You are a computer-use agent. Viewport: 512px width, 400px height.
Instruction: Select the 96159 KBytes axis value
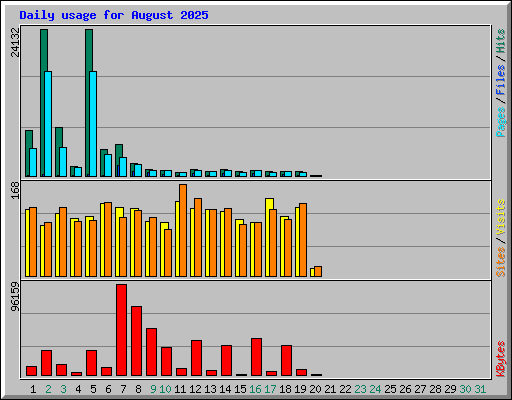coord(15,297)
